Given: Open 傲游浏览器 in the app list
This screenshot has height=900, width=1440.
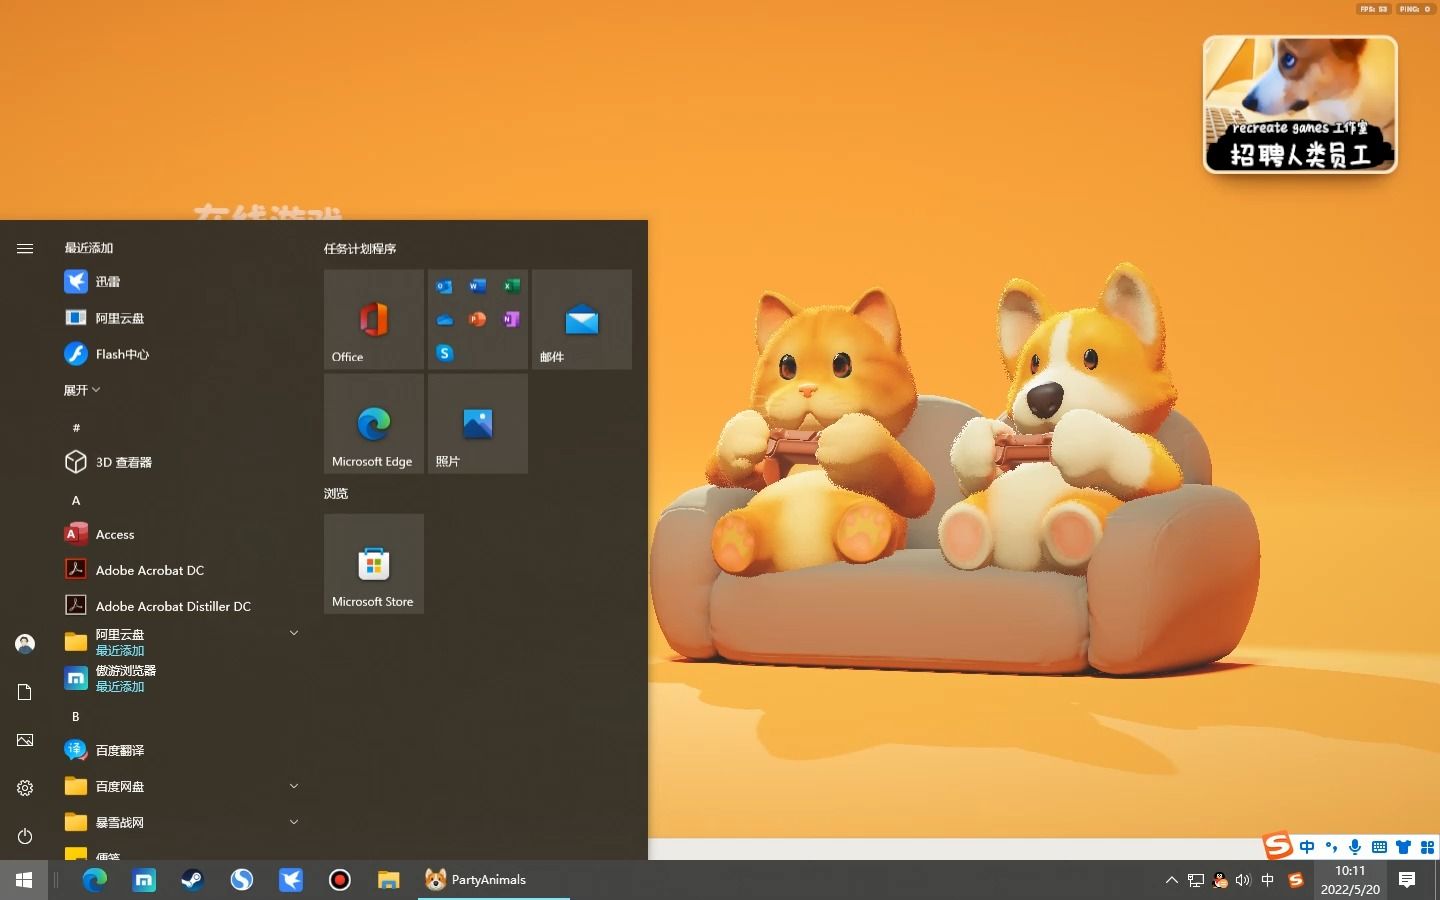Looking at the screenshot, I should (x=182, y=678).
